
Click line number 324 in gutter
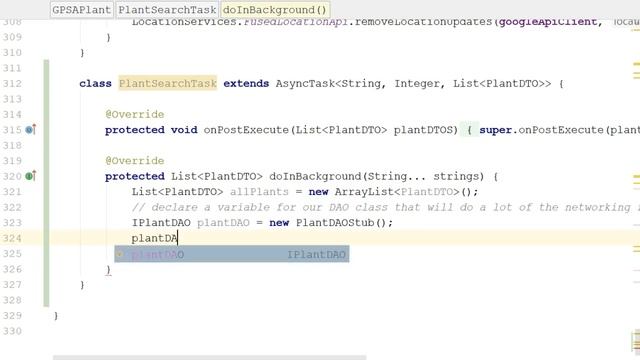(12, 238)
